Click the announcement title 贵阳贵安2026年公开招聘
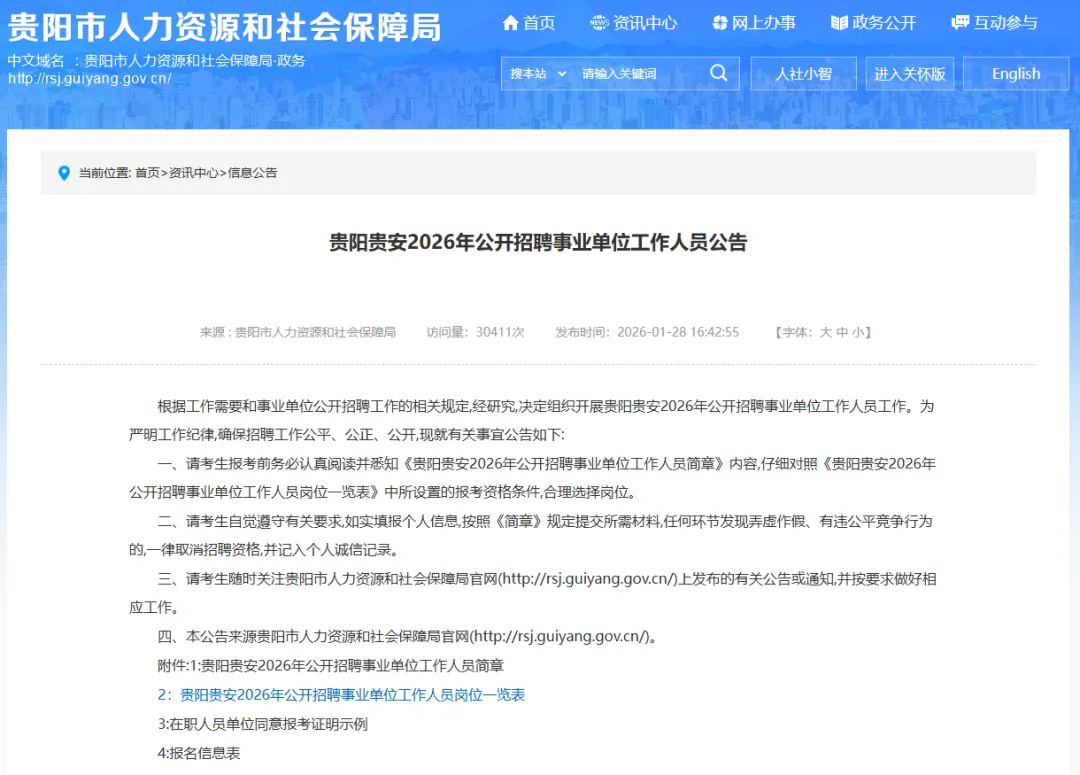Viewport: 1080px width, 775px height. (x=538, y=242)
